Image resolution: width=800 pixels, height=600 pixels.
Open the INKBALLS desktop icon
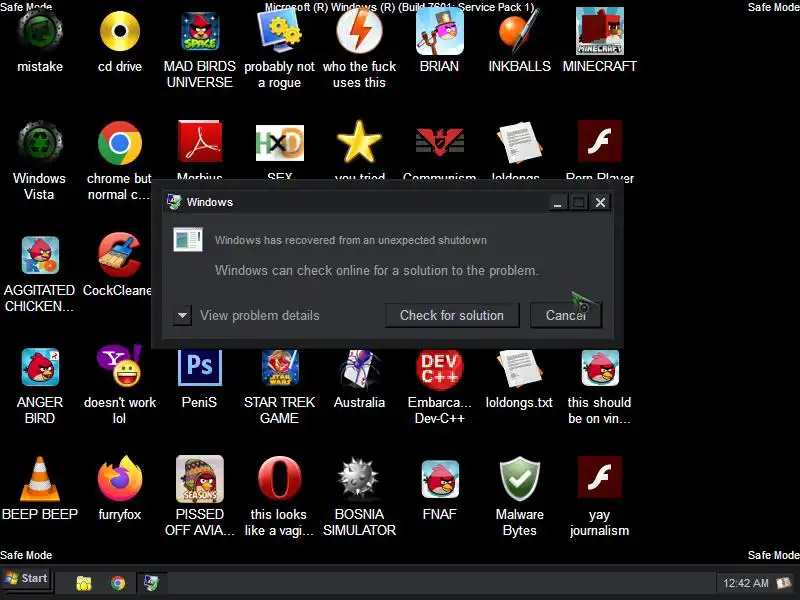coord(519,31)
